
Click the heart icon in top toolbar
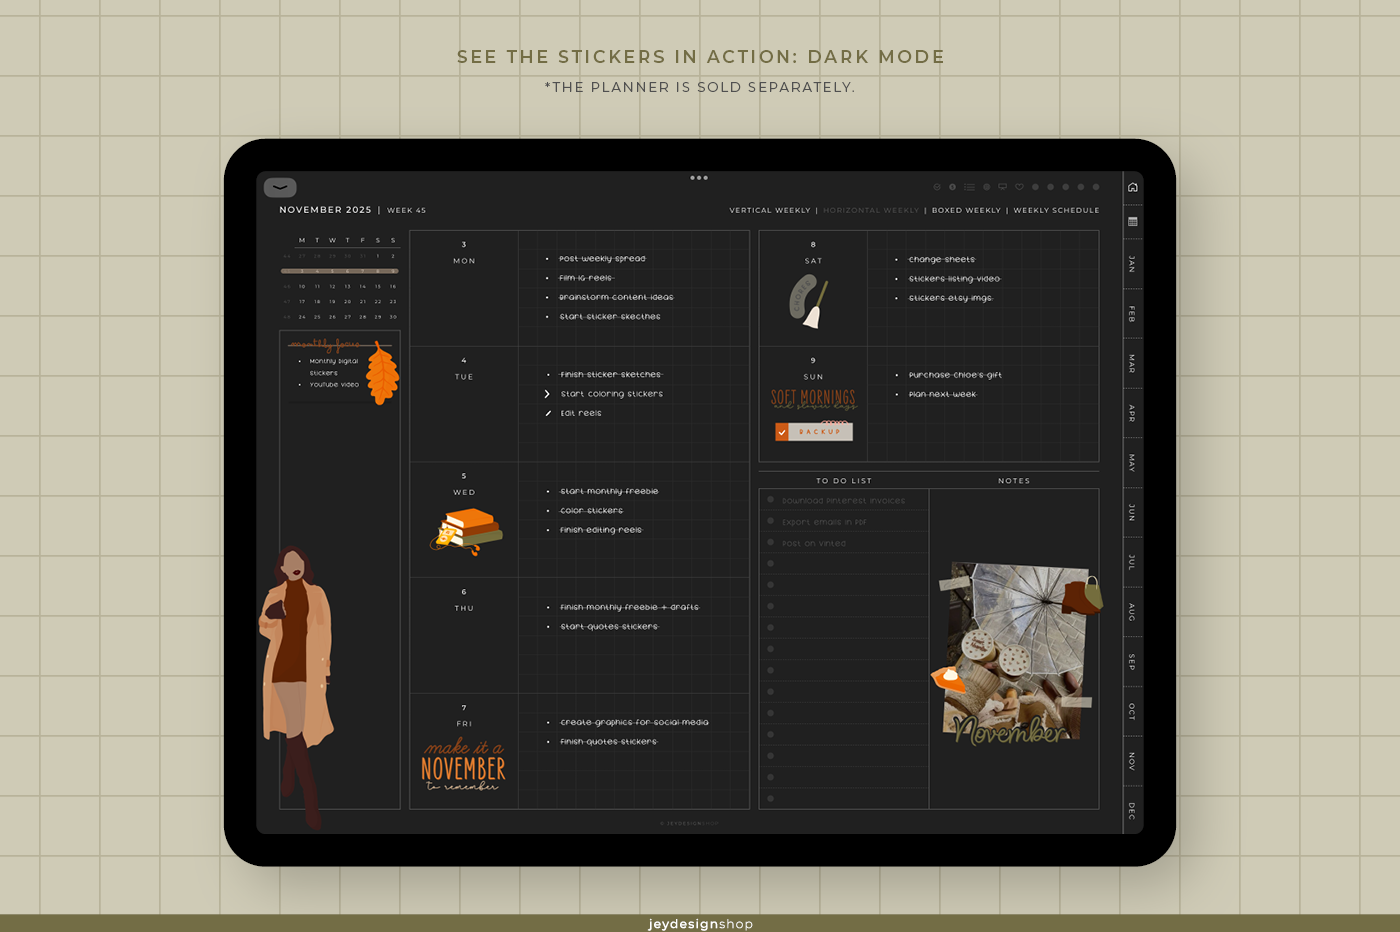tap(1019, 187)
